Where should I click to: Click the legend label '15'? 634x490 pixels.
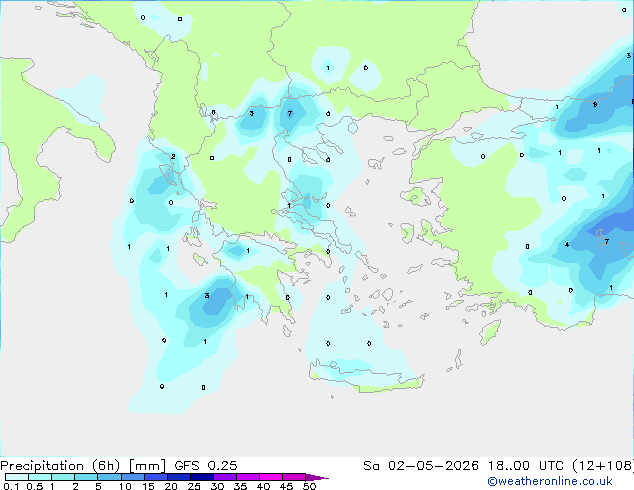pos(148,486)
